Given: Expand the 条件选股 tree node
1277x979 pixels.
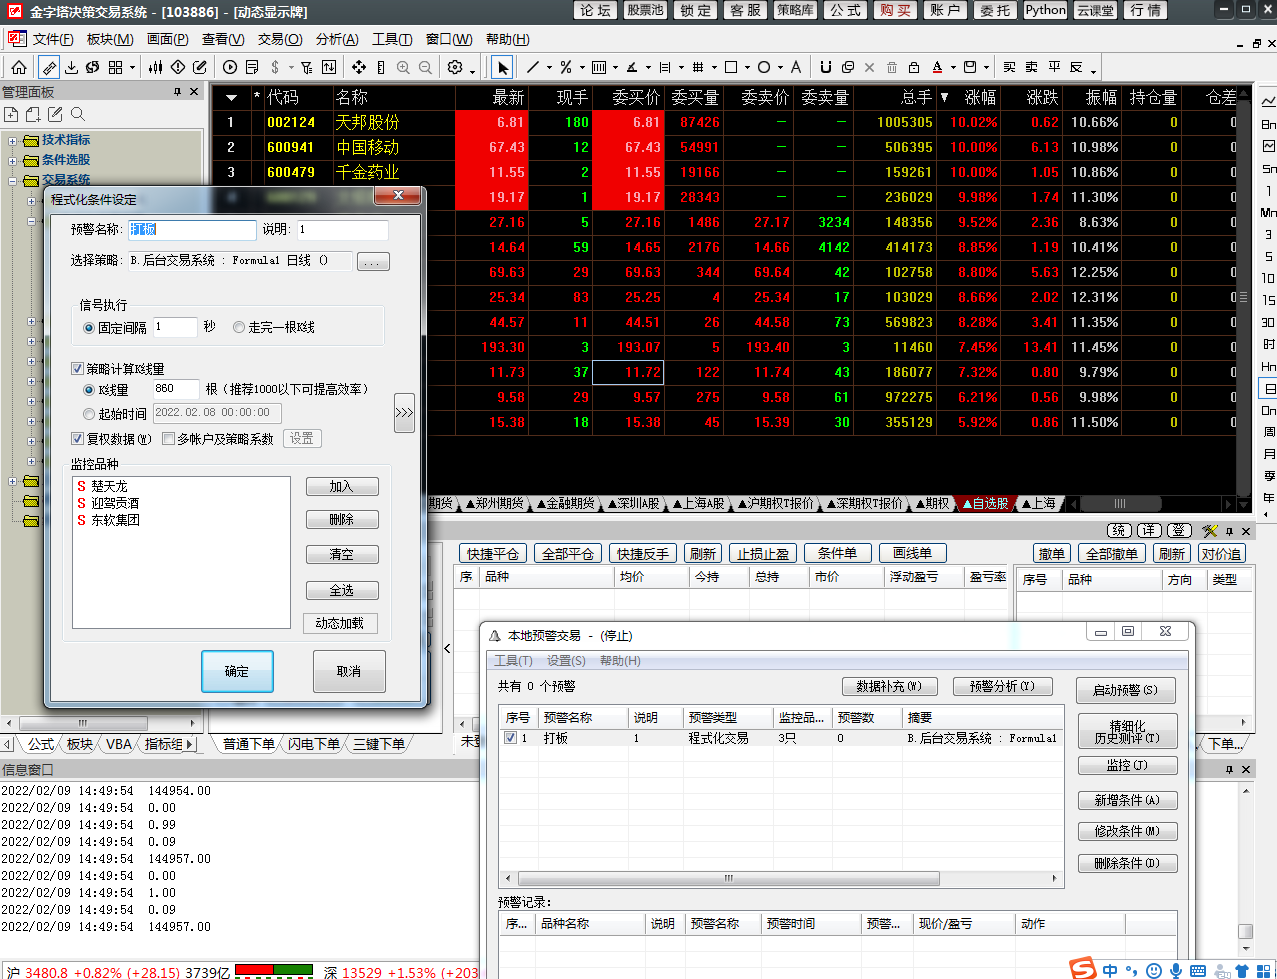Looking at the screenshot, I should 13,160.
